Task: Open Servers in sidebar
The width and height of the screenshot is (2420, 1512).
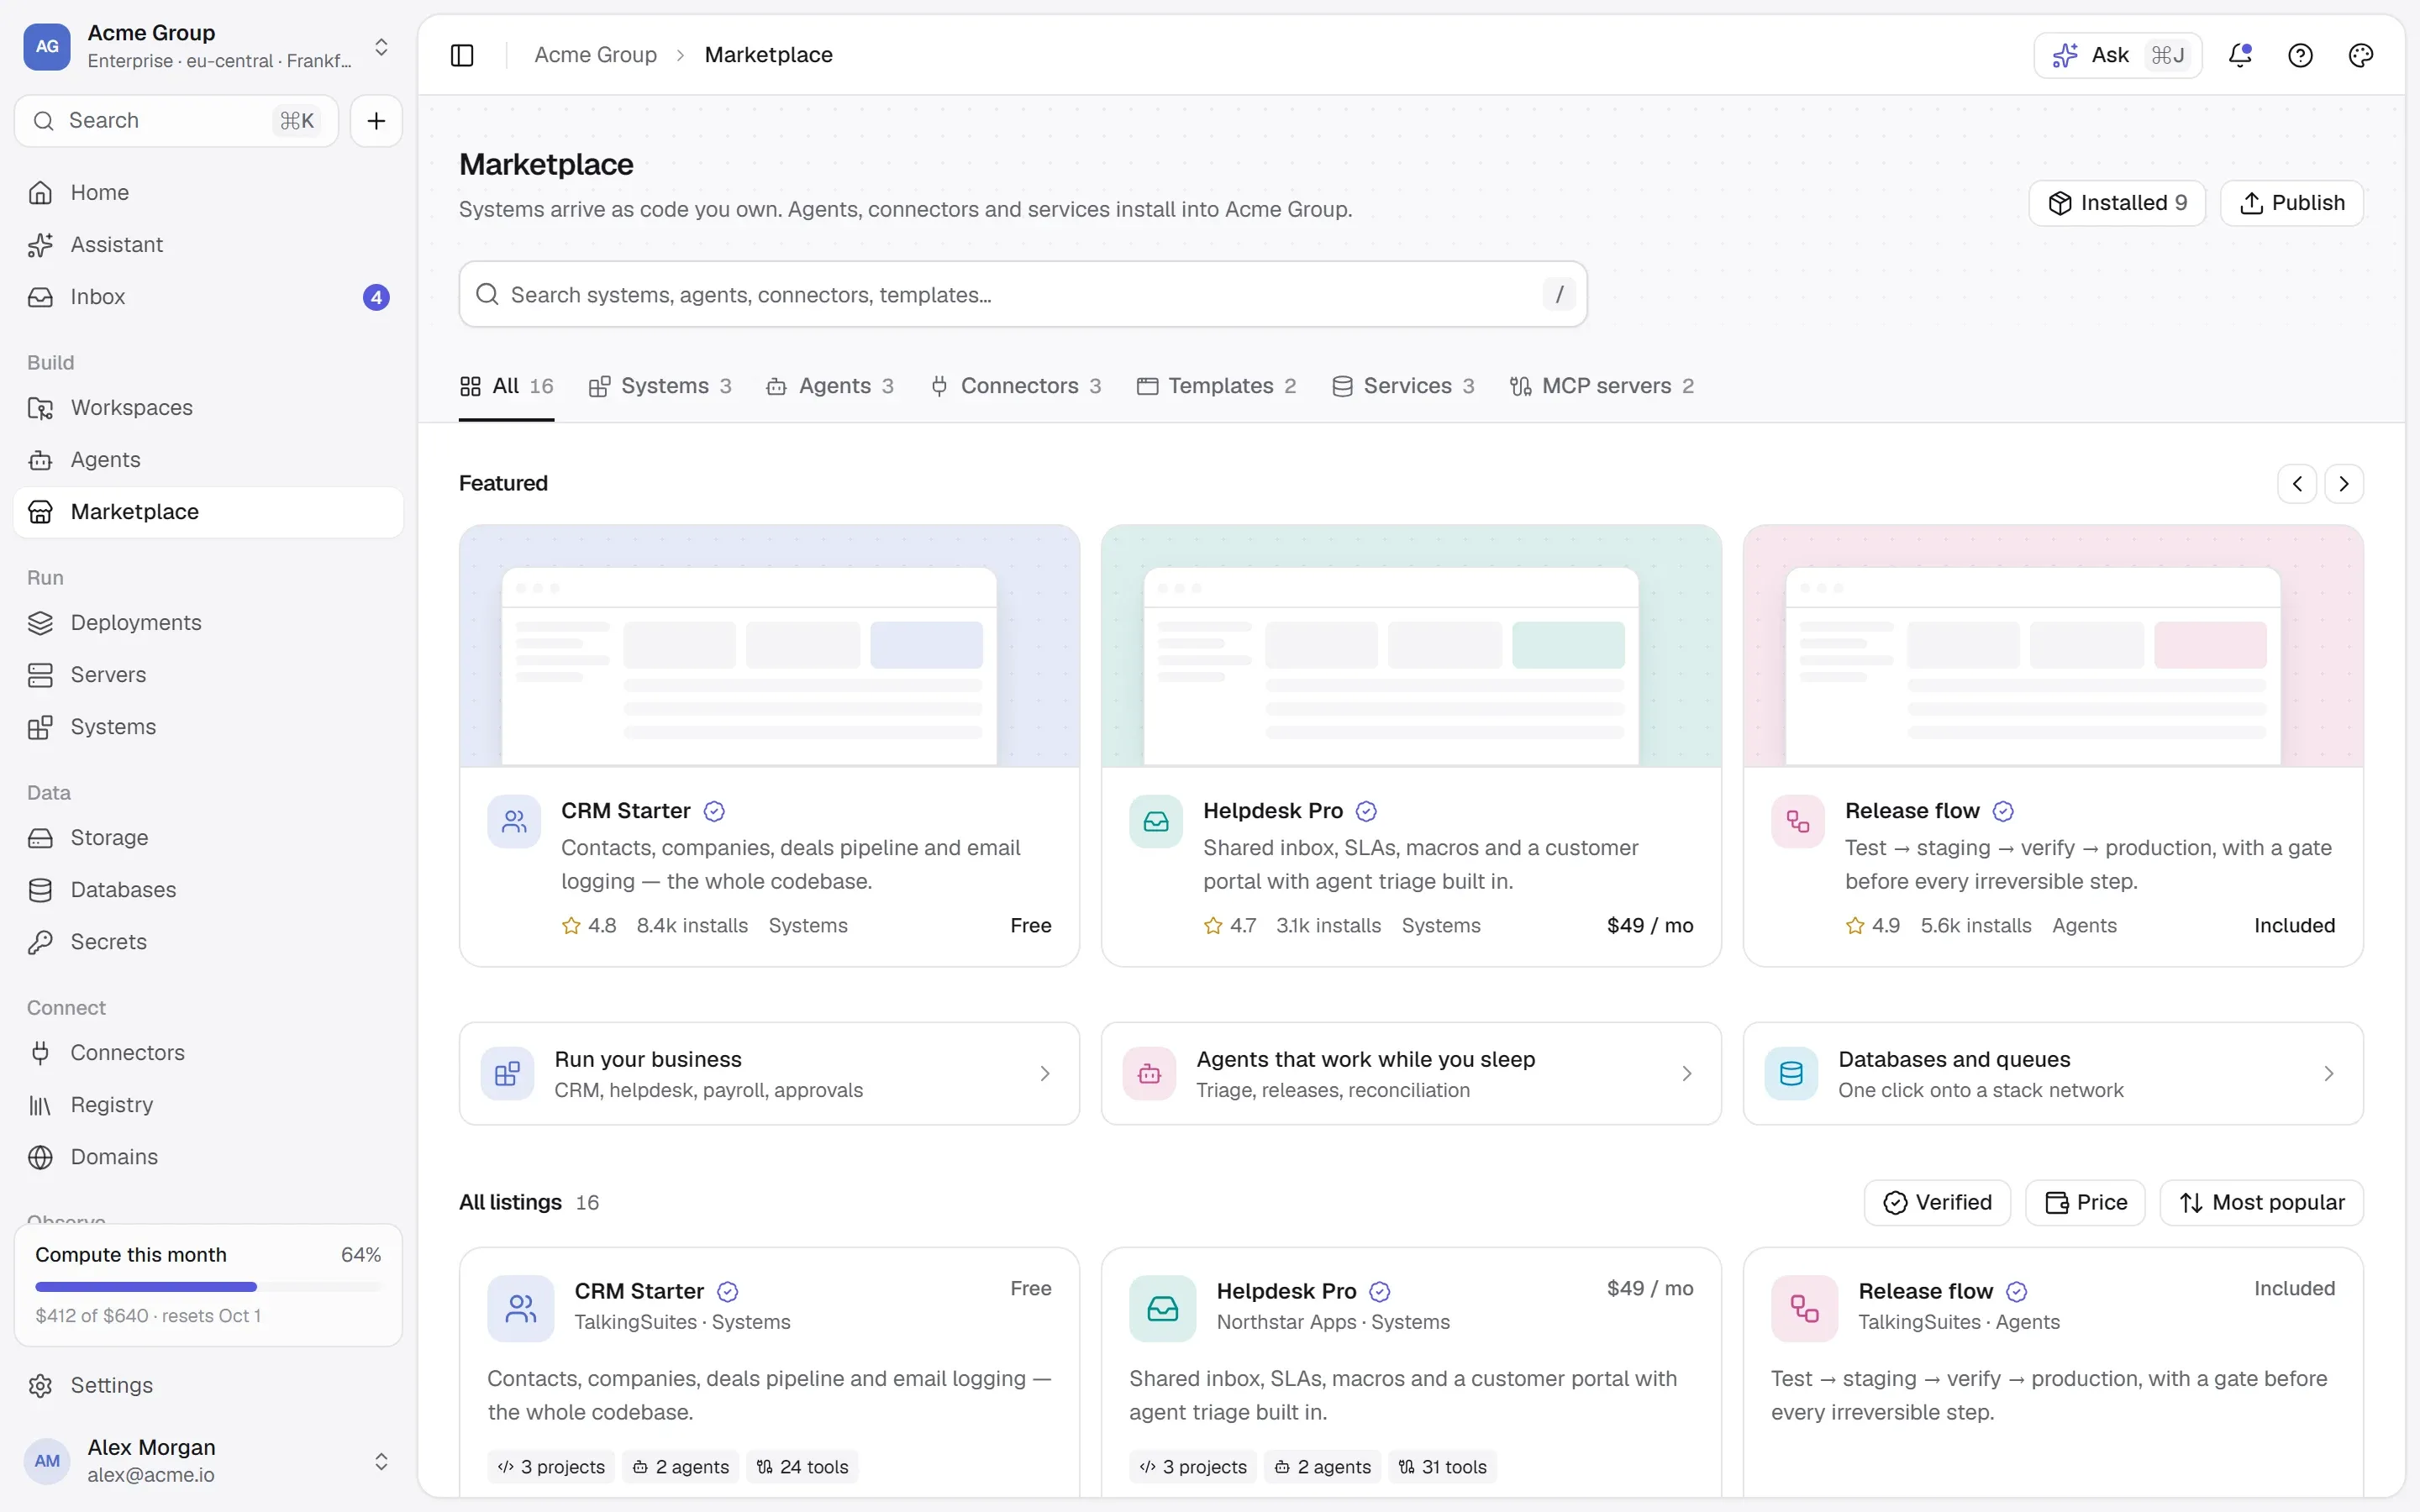Action: coord(208,675)
